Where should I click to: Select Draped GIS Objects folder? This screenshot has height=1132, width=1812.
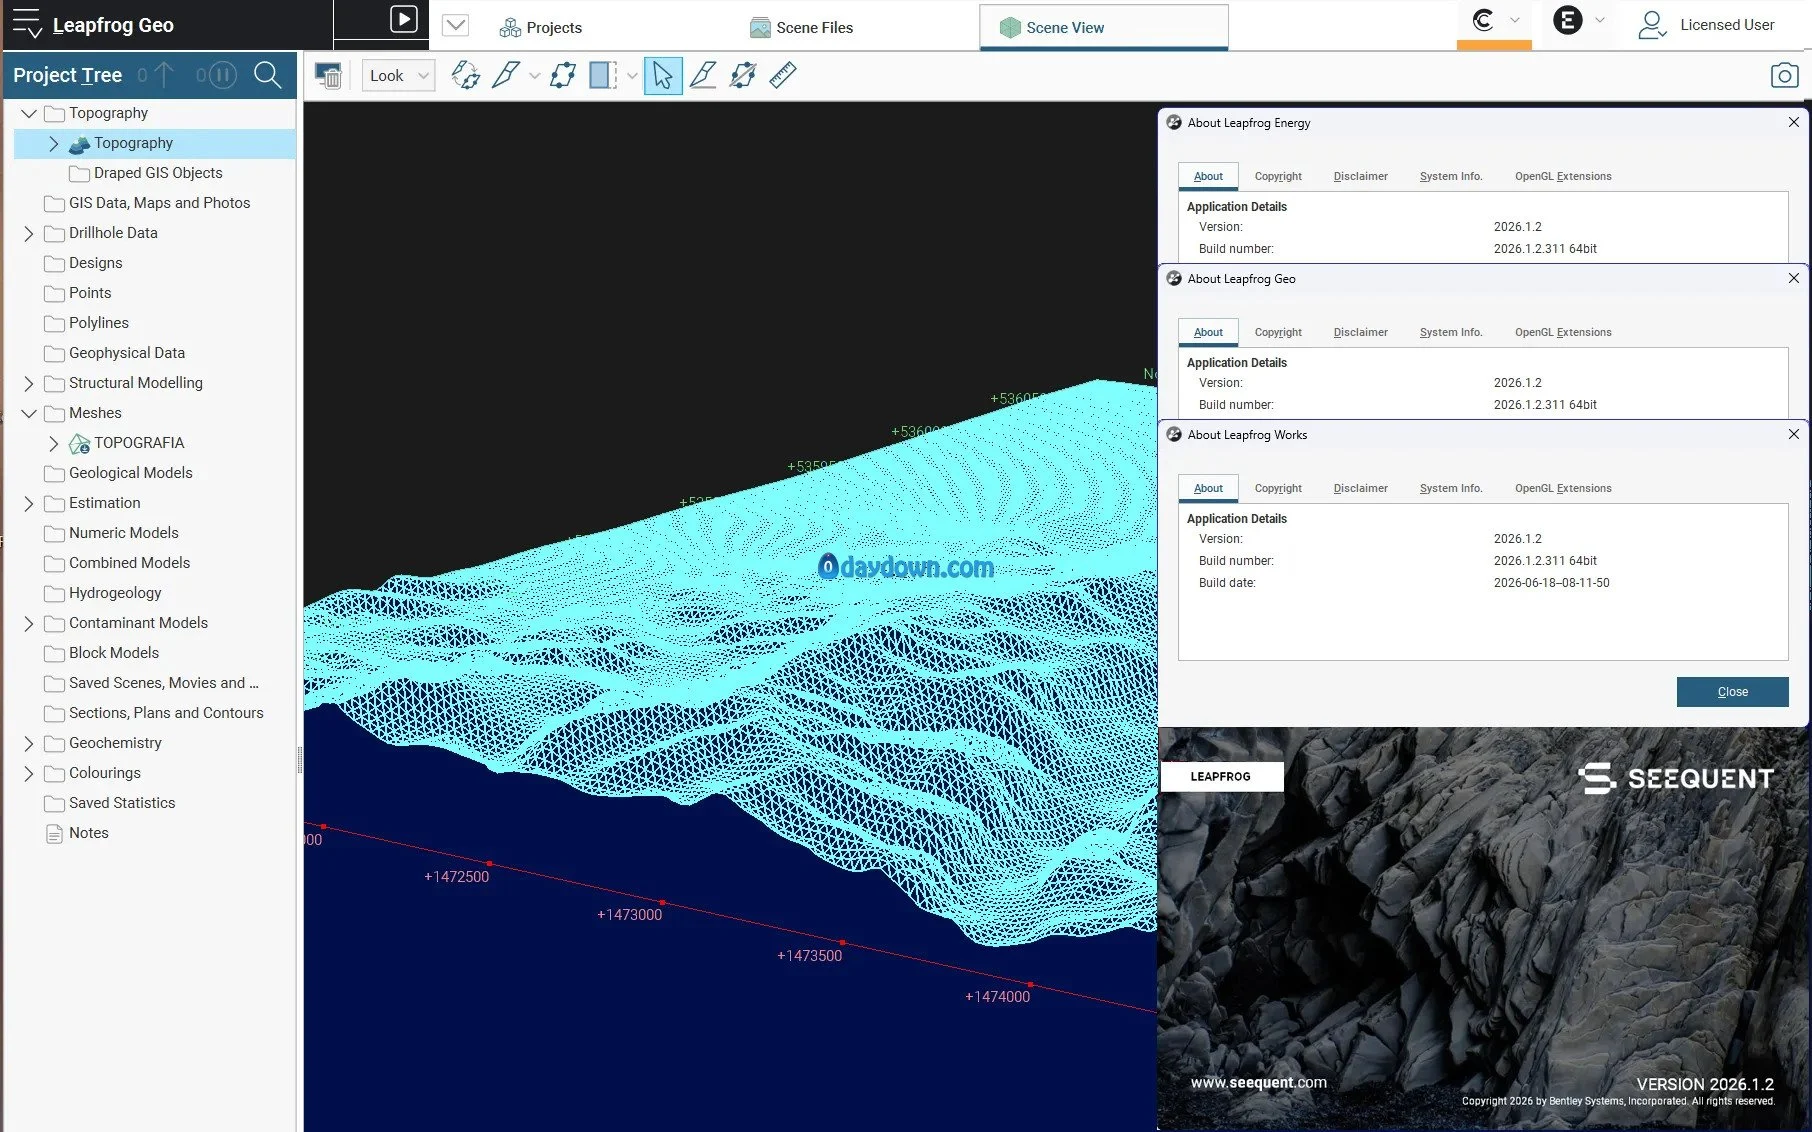[x=146, y=173]
